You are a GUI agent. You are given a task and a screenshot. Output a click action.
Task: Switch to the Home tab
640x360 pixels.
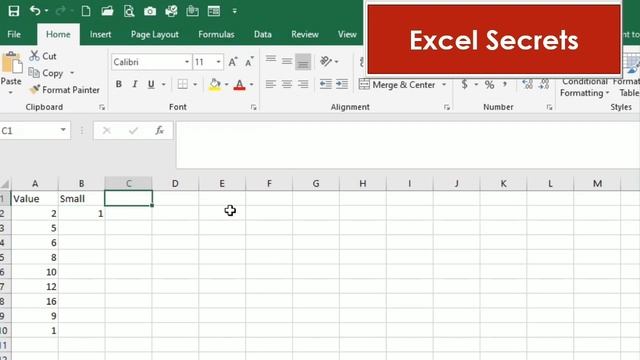point(58,35)
